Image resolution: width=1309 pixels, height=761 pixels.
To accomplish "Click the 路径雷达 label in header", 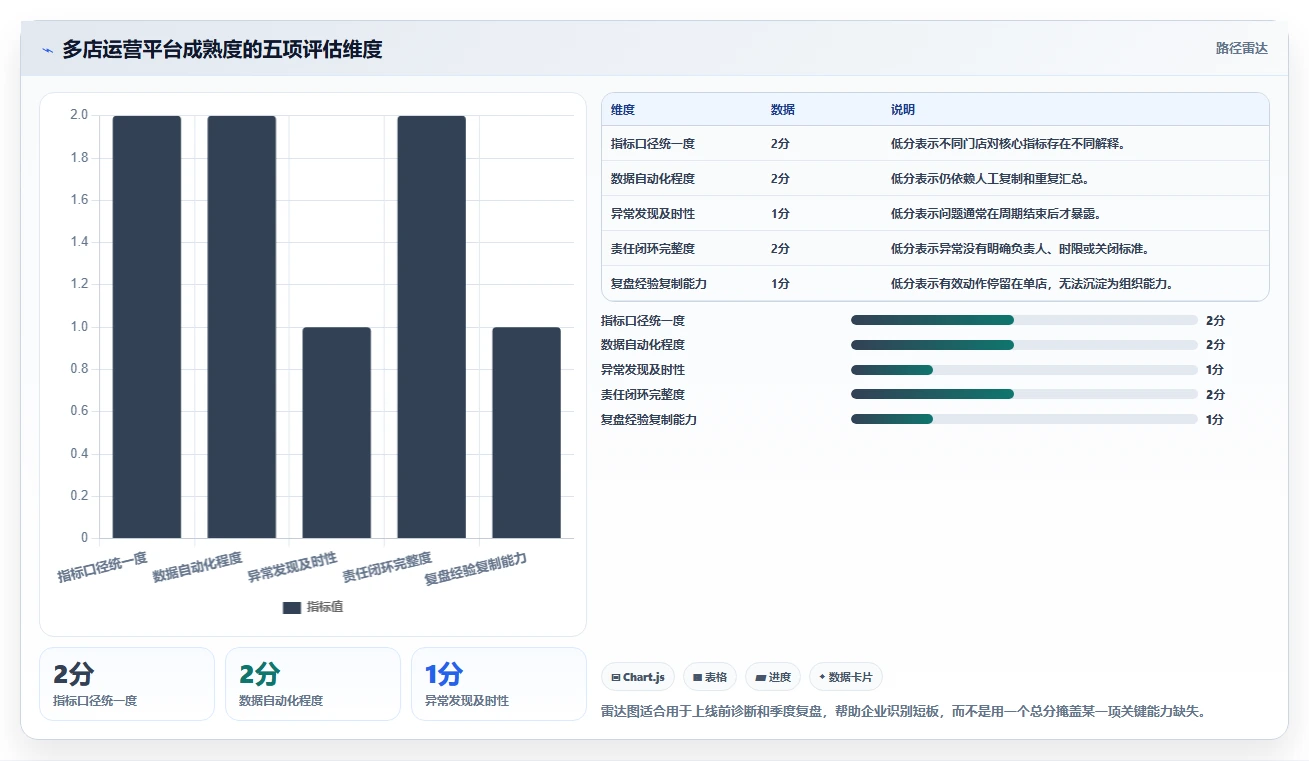I will [x=1241, y=48].
